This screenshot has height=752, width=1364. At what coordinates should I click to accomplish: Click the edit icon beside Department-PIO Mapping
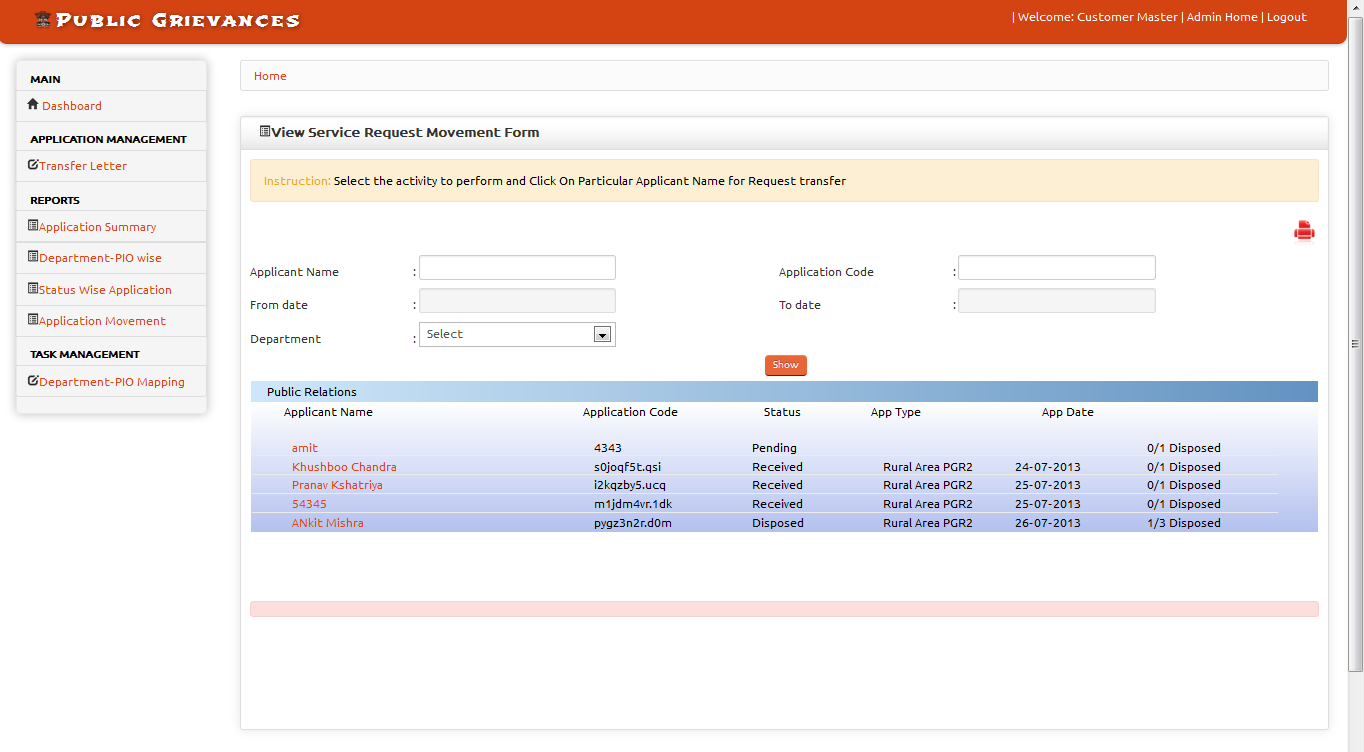point(33,381)
